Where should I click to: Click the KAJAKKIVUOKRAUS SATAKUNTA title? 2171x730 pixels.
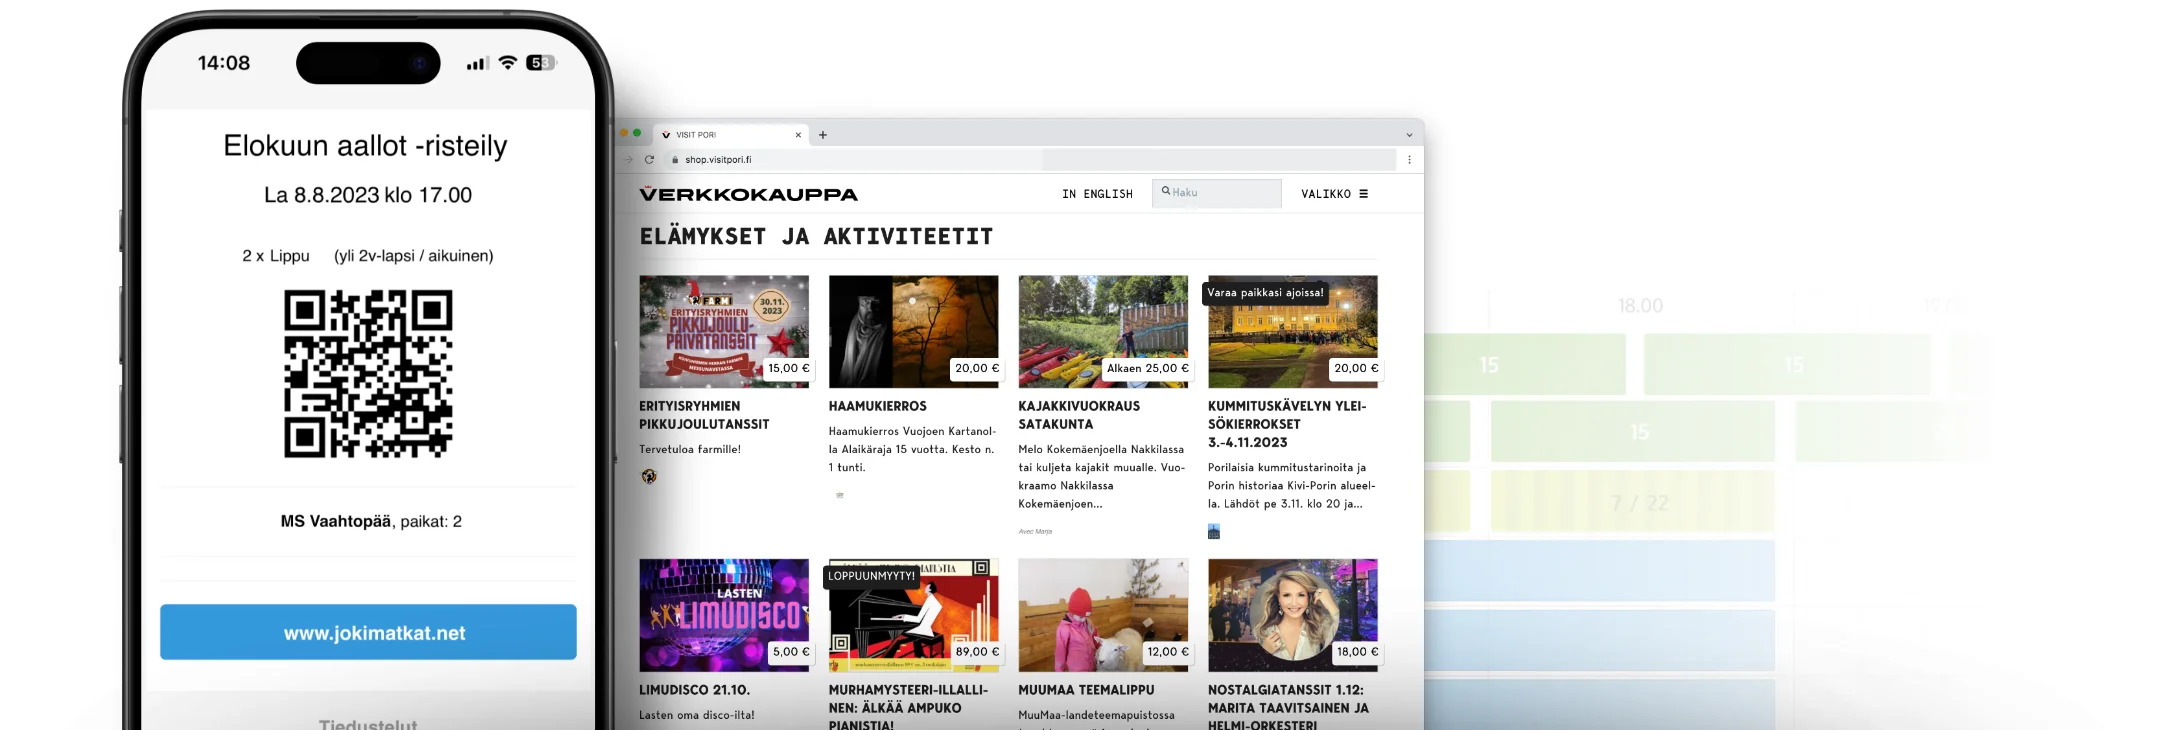coord(1079,415)
